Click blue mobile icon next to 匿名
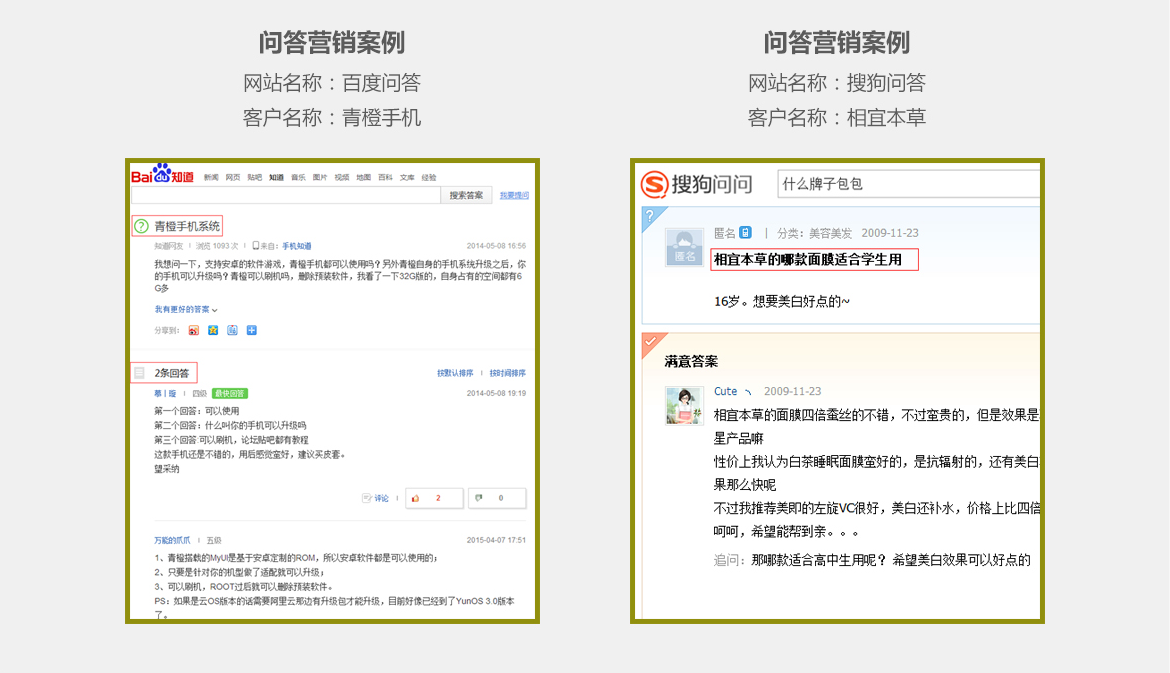 (x=745, y=233)
